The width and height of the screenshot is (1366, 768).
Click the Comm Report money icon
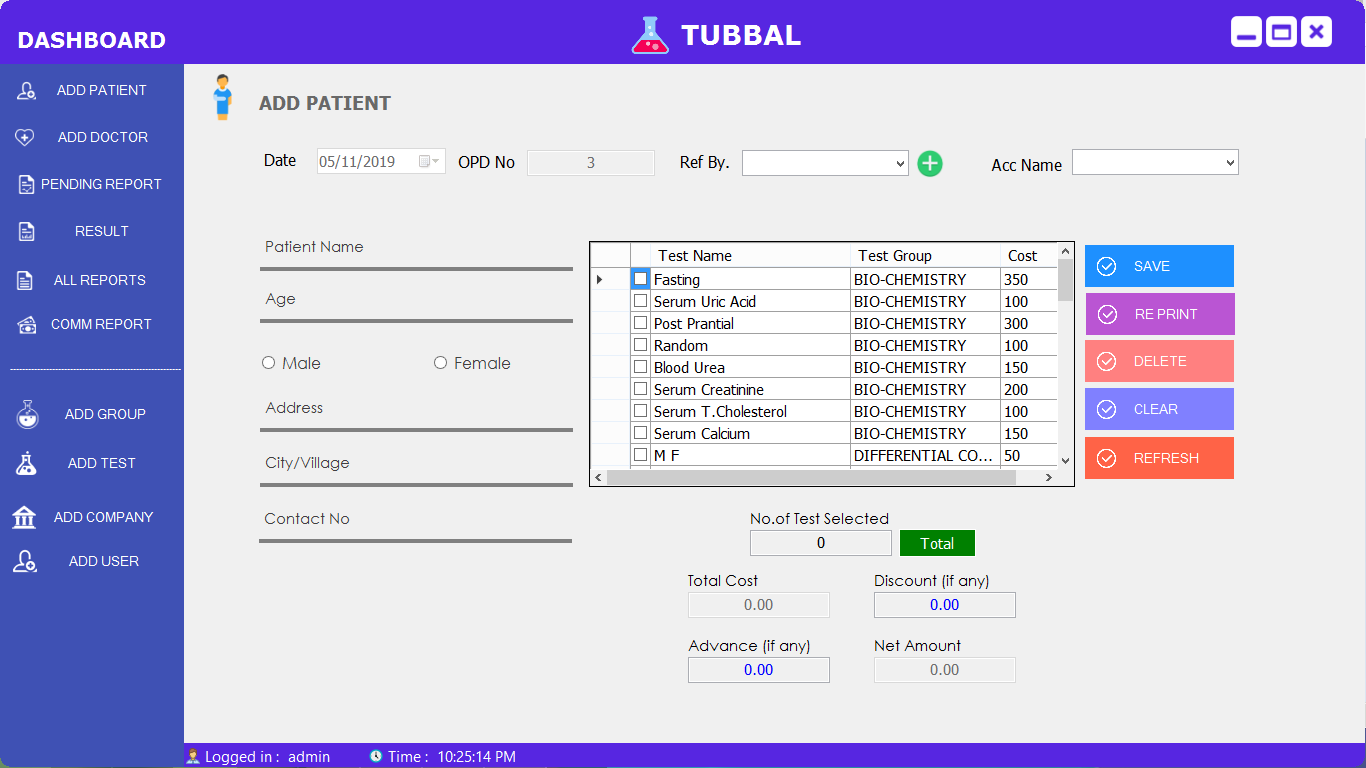coord(28,324)
